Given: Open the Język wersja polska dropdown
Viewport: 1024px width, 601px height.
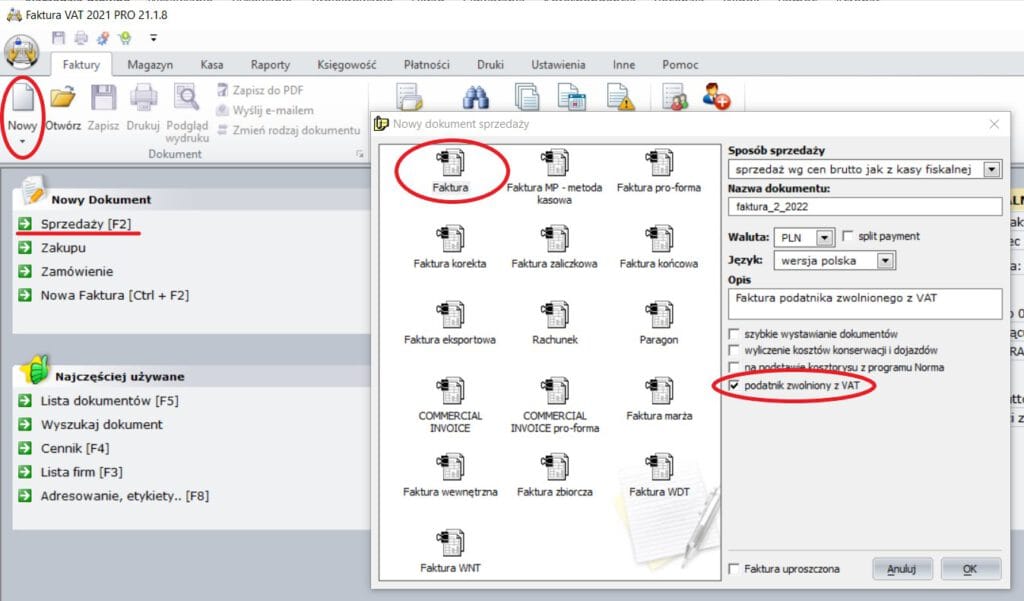Looking at the screenshot, I should (884, 261).
